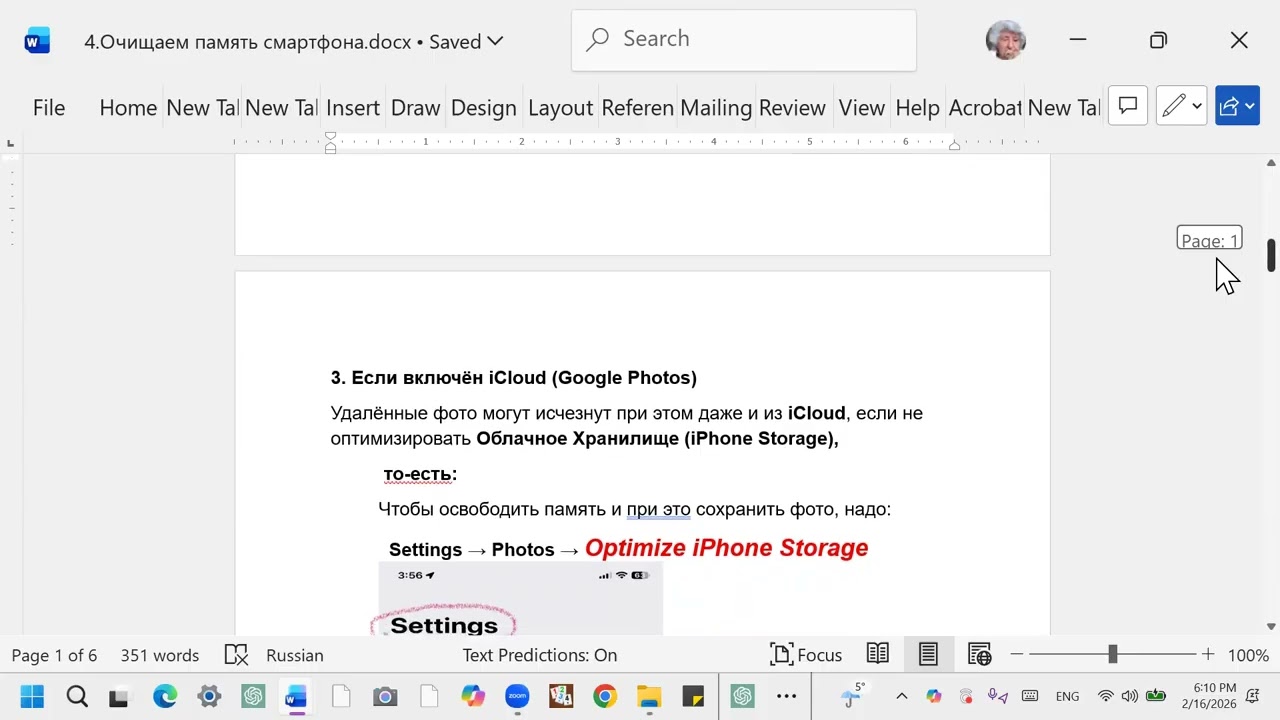Click the Search box in title bar
1280x720 pixels.
pyautogui.click(x=744, y=40)
